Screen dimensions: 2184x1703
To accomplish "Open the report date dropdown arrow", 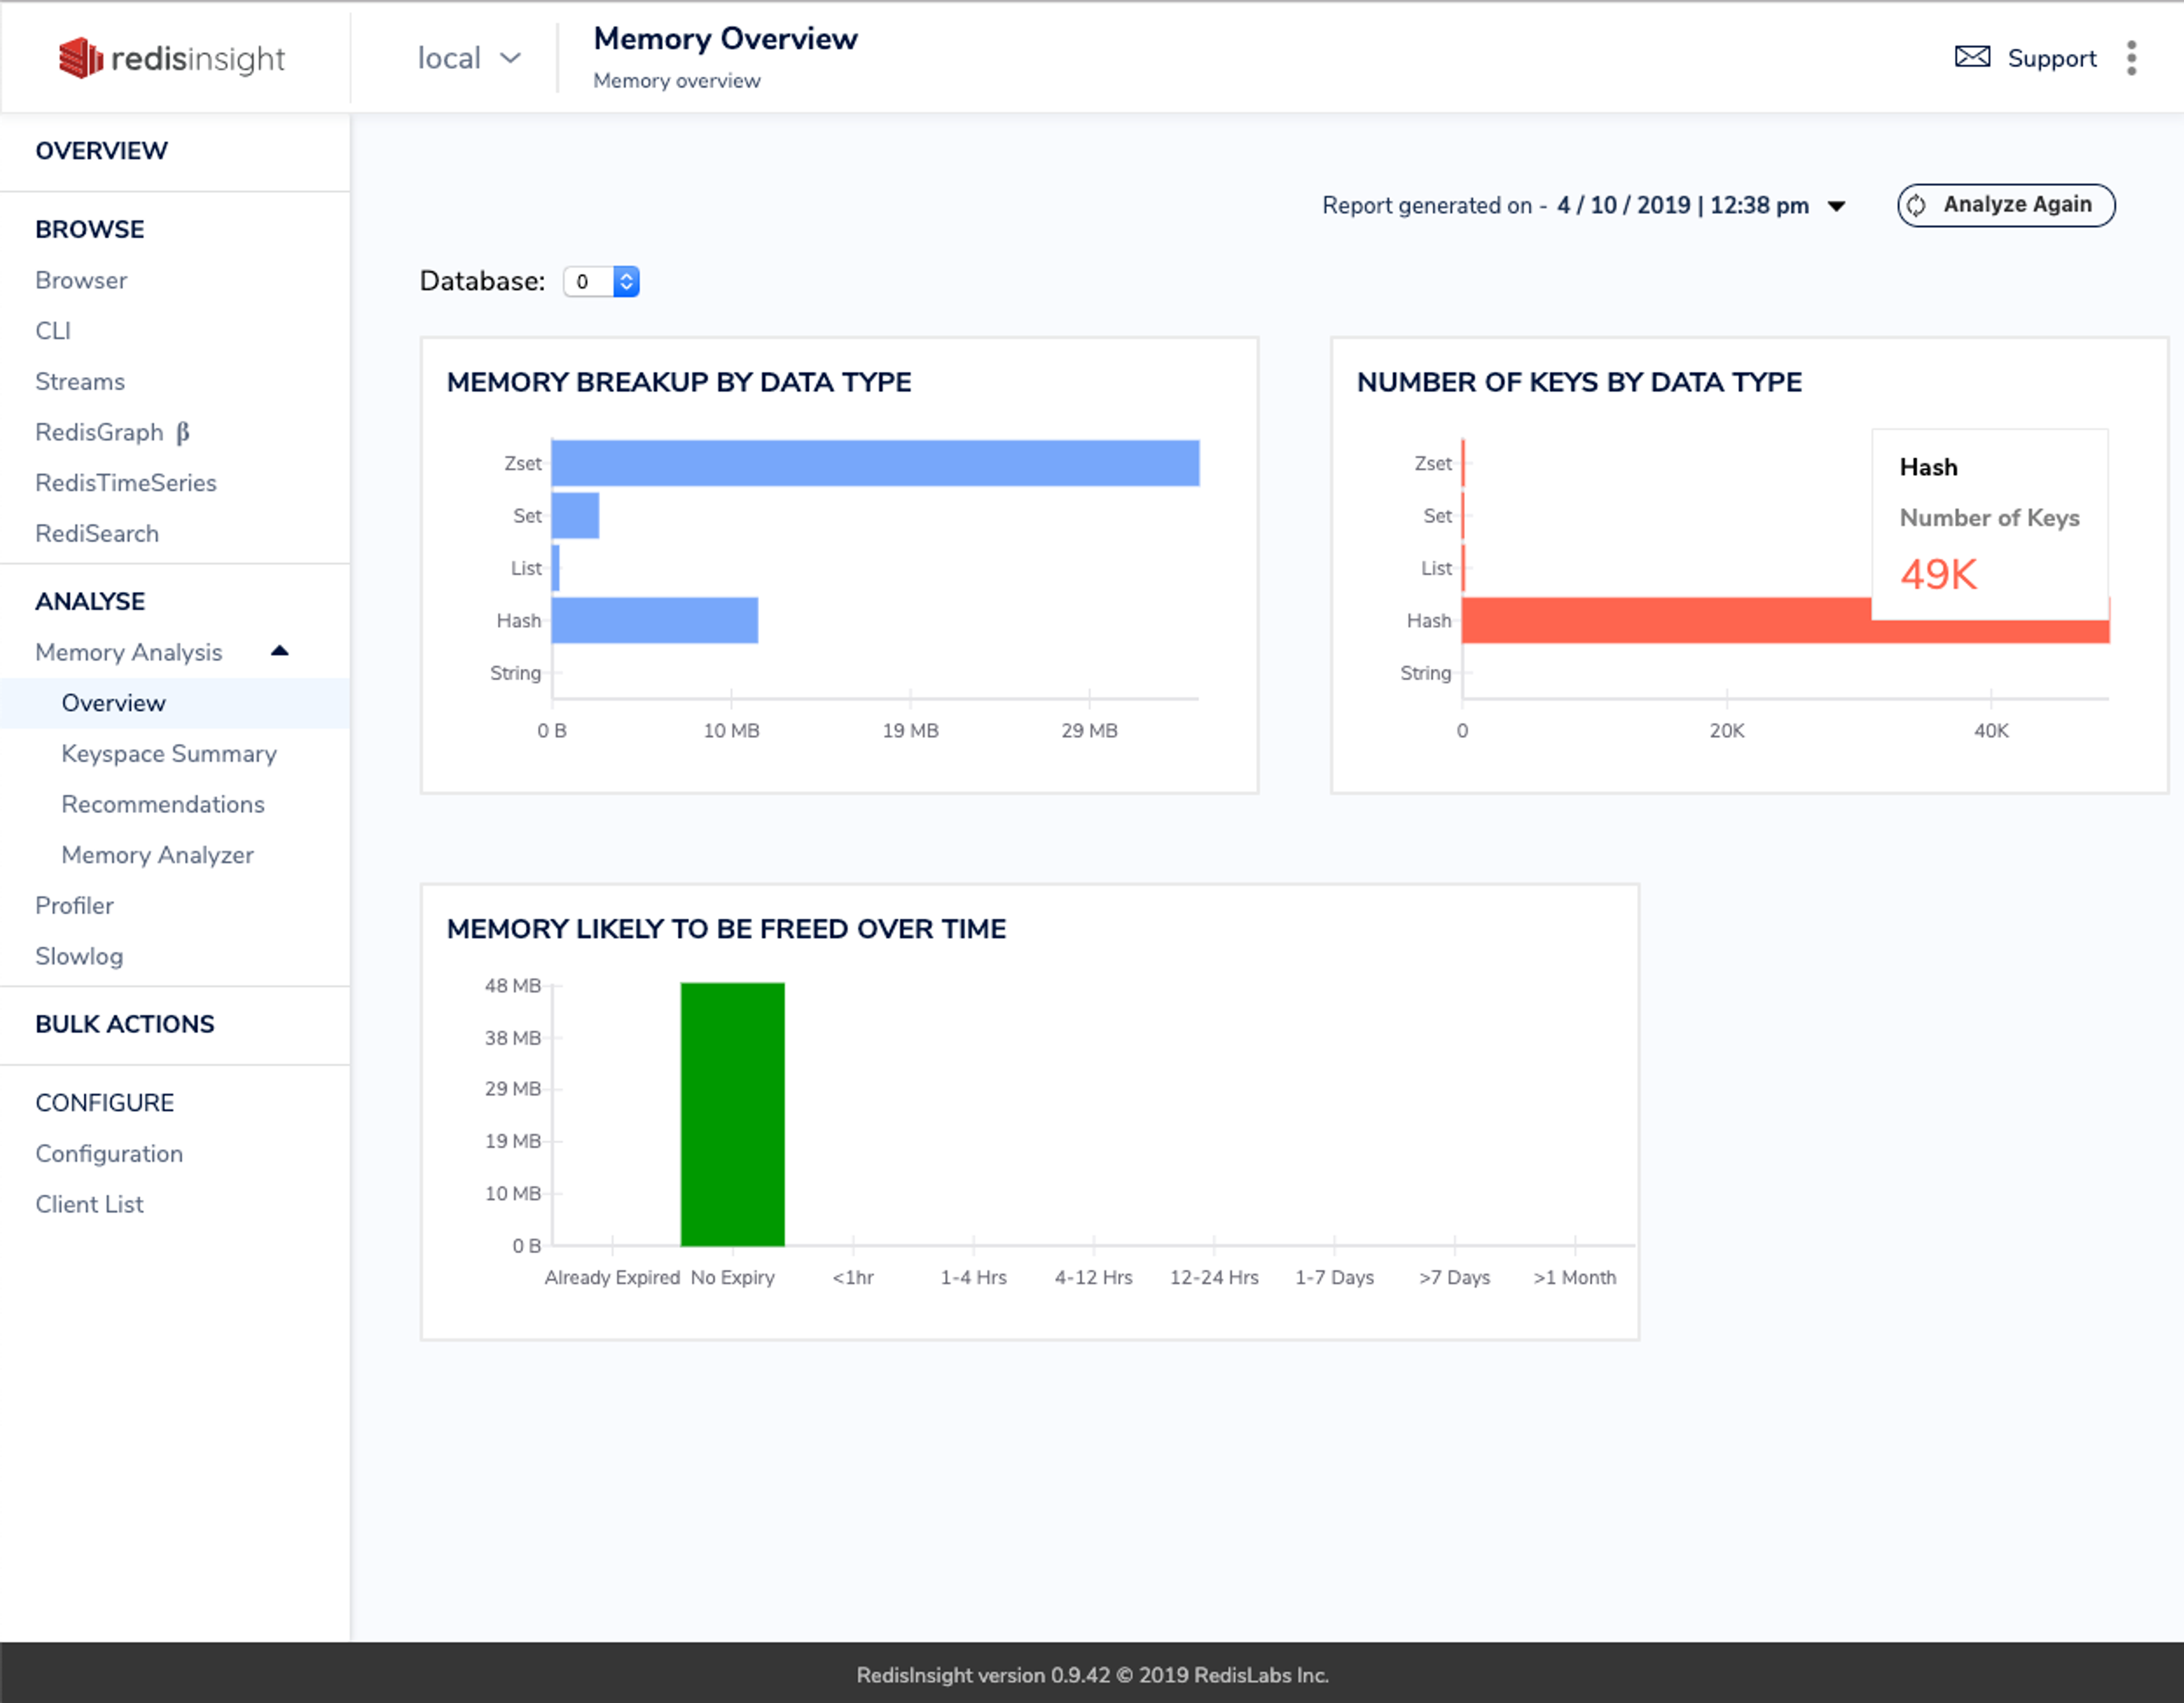I will click(x=1836, y=206).
